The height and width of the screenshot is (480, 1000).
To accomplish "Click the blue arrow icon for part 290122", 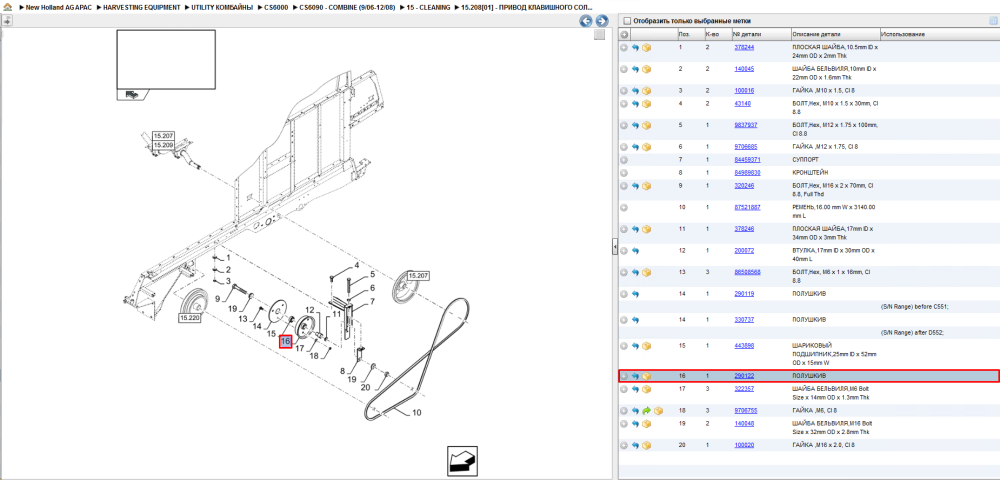I will tap(635, 376).
